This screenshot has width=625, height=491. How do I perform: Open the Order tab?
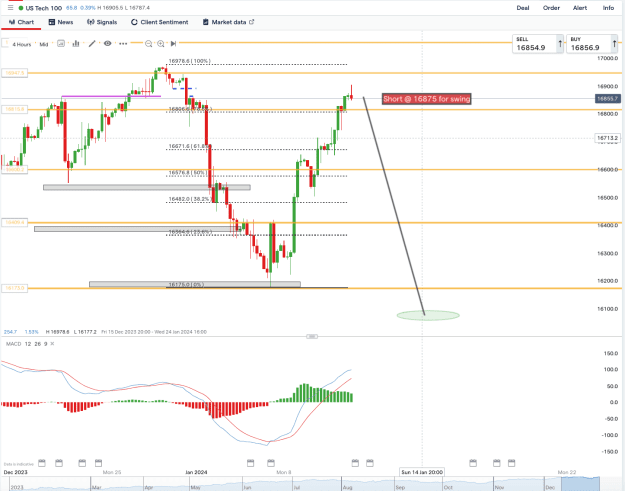coord(551,8)
